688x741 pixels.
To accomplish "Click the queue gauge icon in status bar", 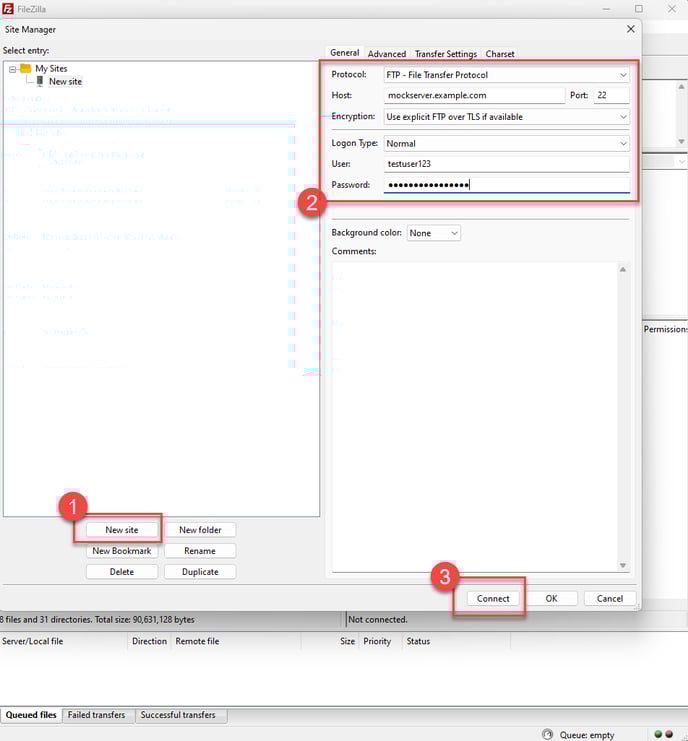I will [x=547, y=734].
